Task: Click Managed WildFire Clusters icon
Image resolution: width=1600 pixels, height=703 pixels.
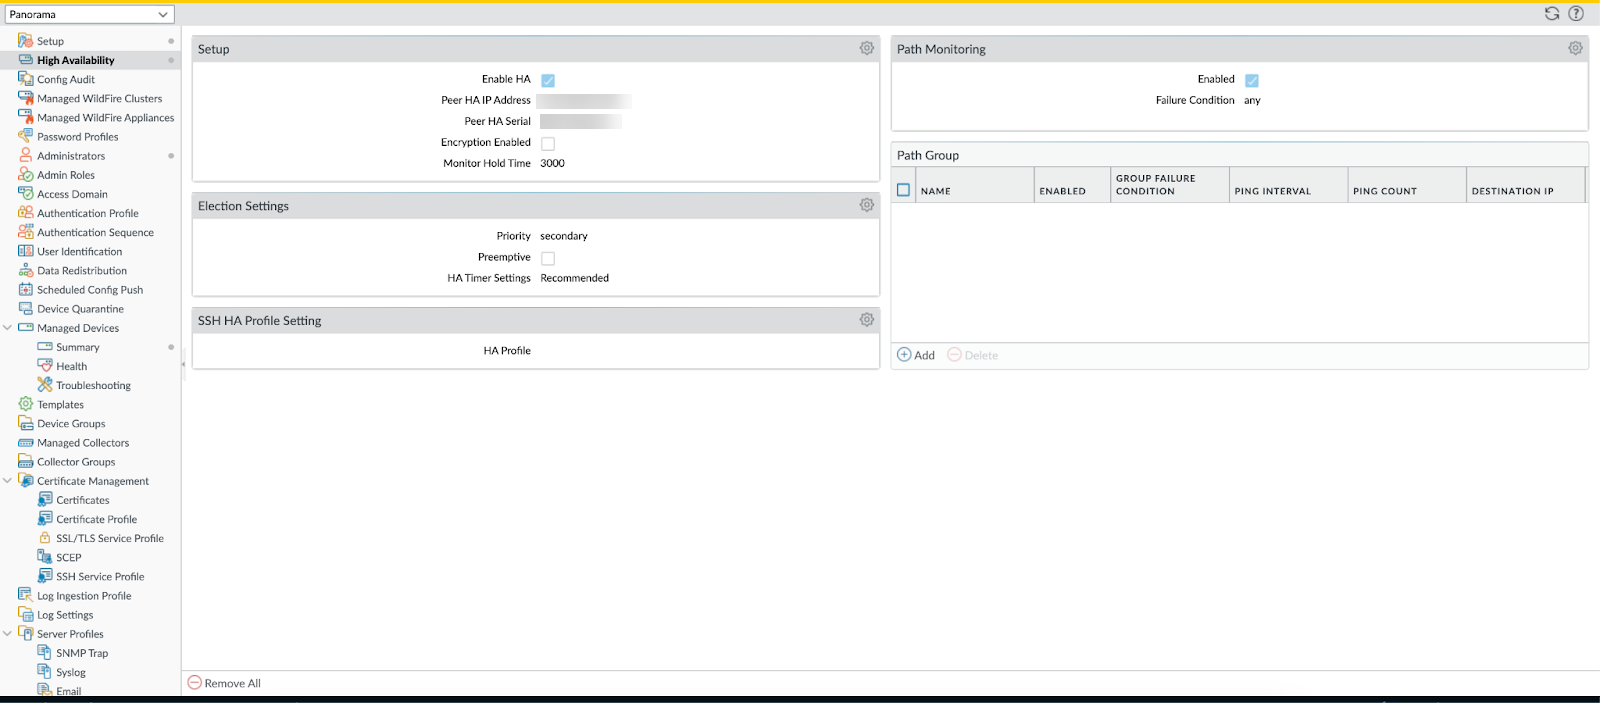Action: 25,98
